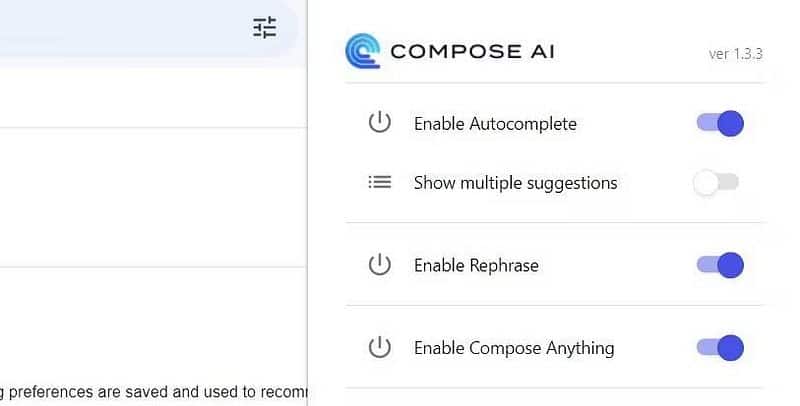Click the Compose AI swirl logo
The height and width of the screenshot is (406, 800).
(362, 50)
